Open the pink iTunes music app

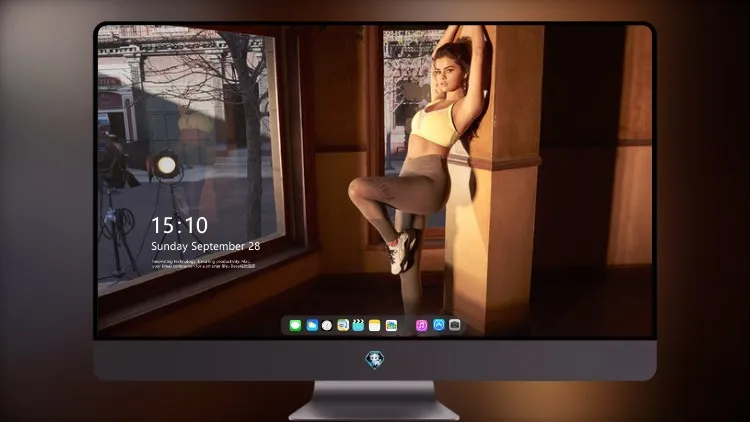point(421,326)
